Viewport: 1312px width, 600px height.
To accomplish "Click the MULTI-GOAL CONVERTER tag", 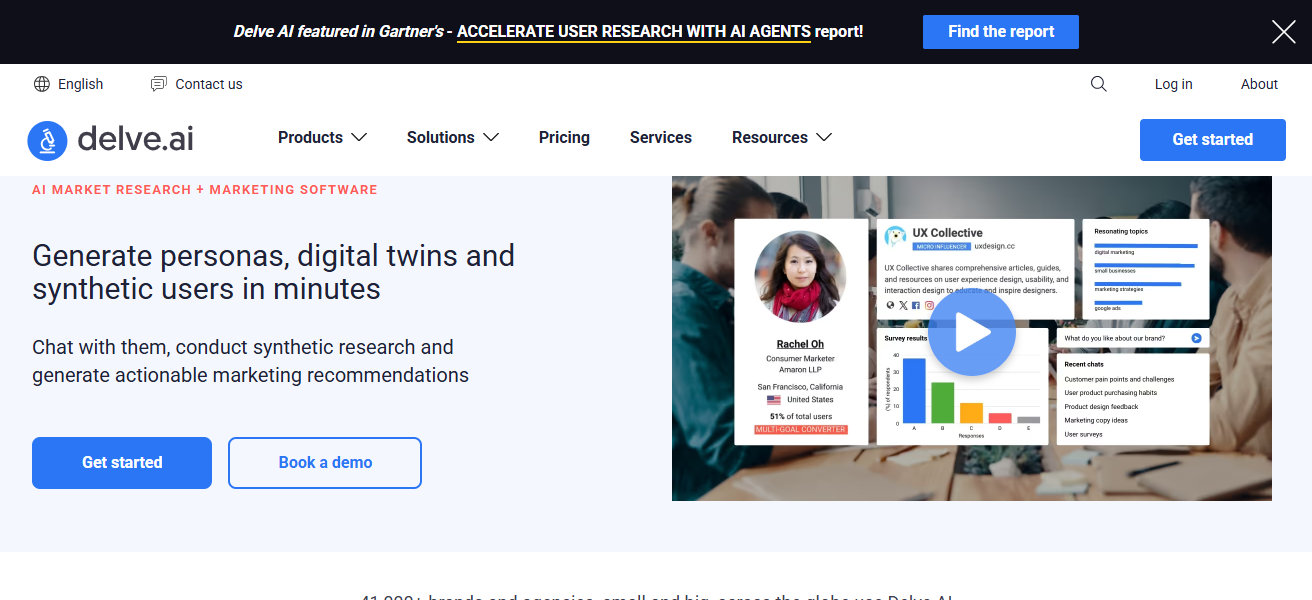I will click(x=800, y=429).
